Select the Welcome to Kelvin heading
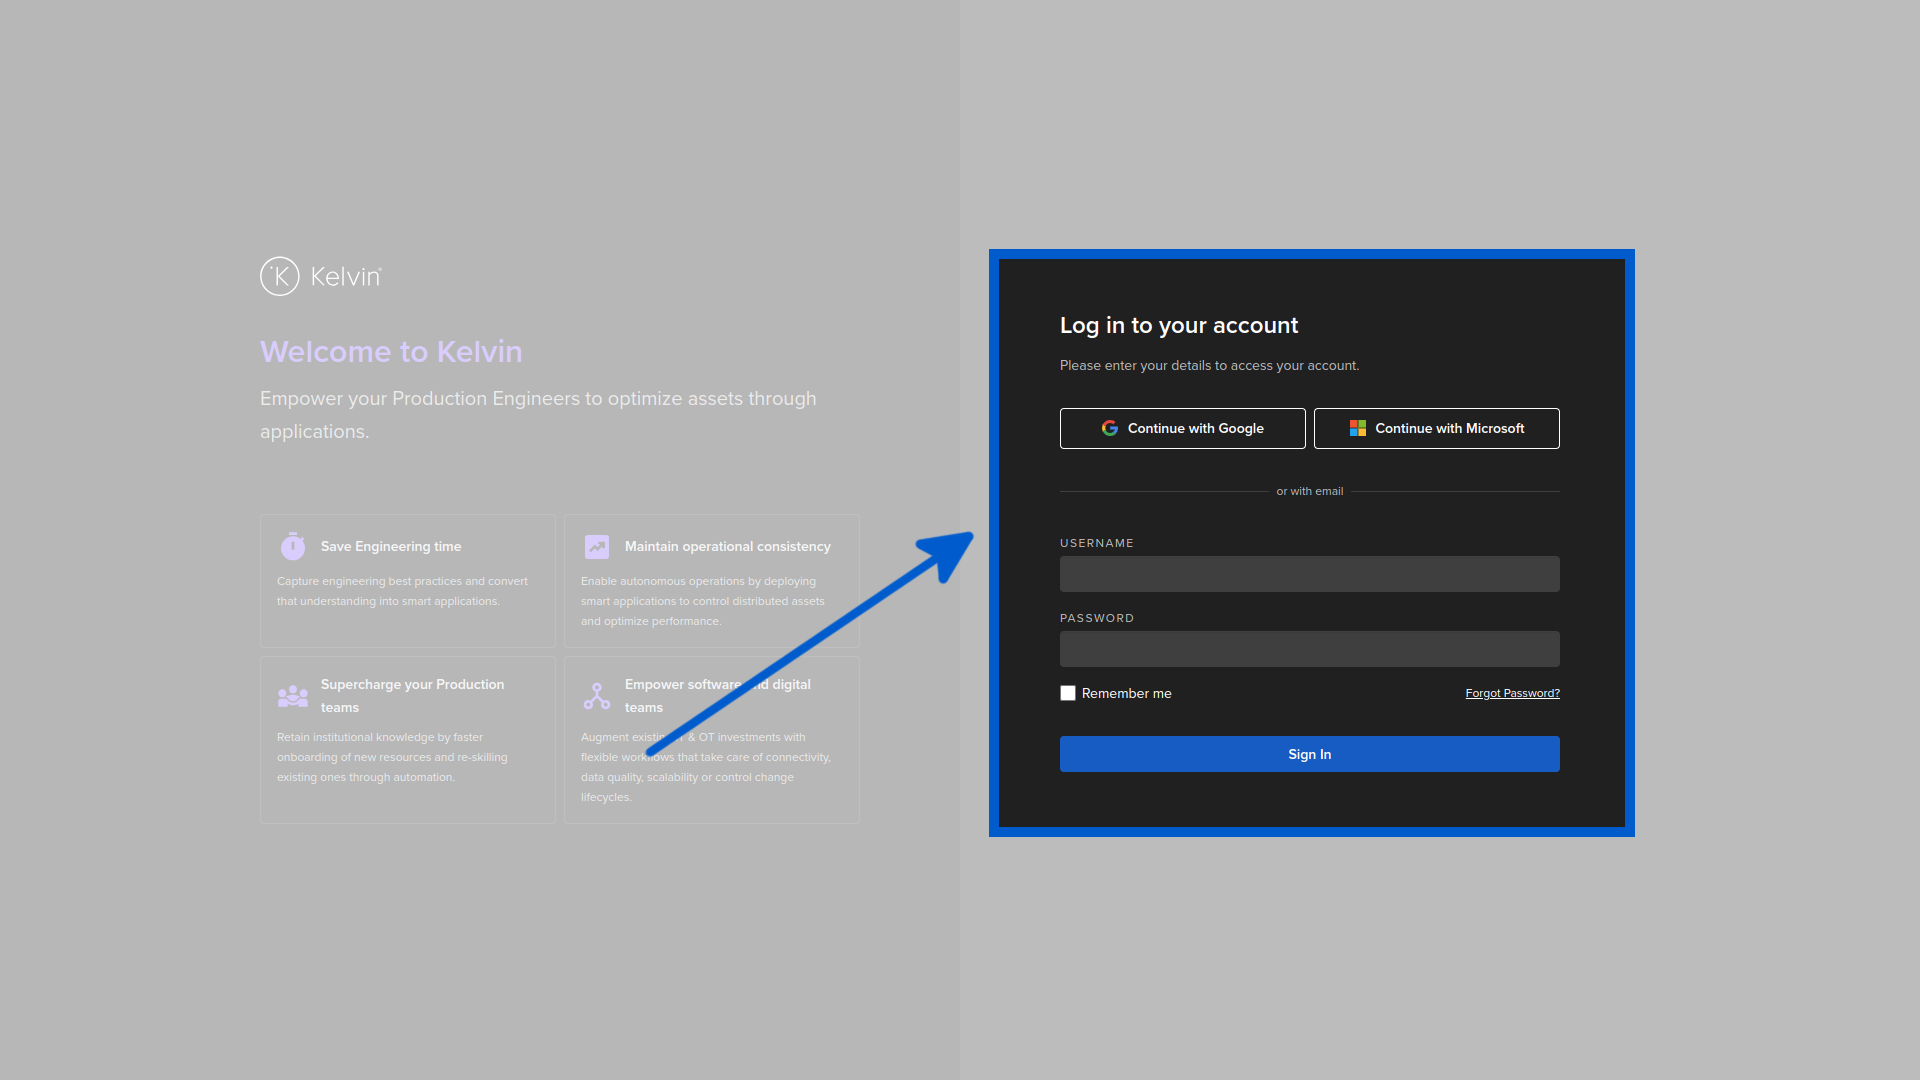 coord(391,351)
